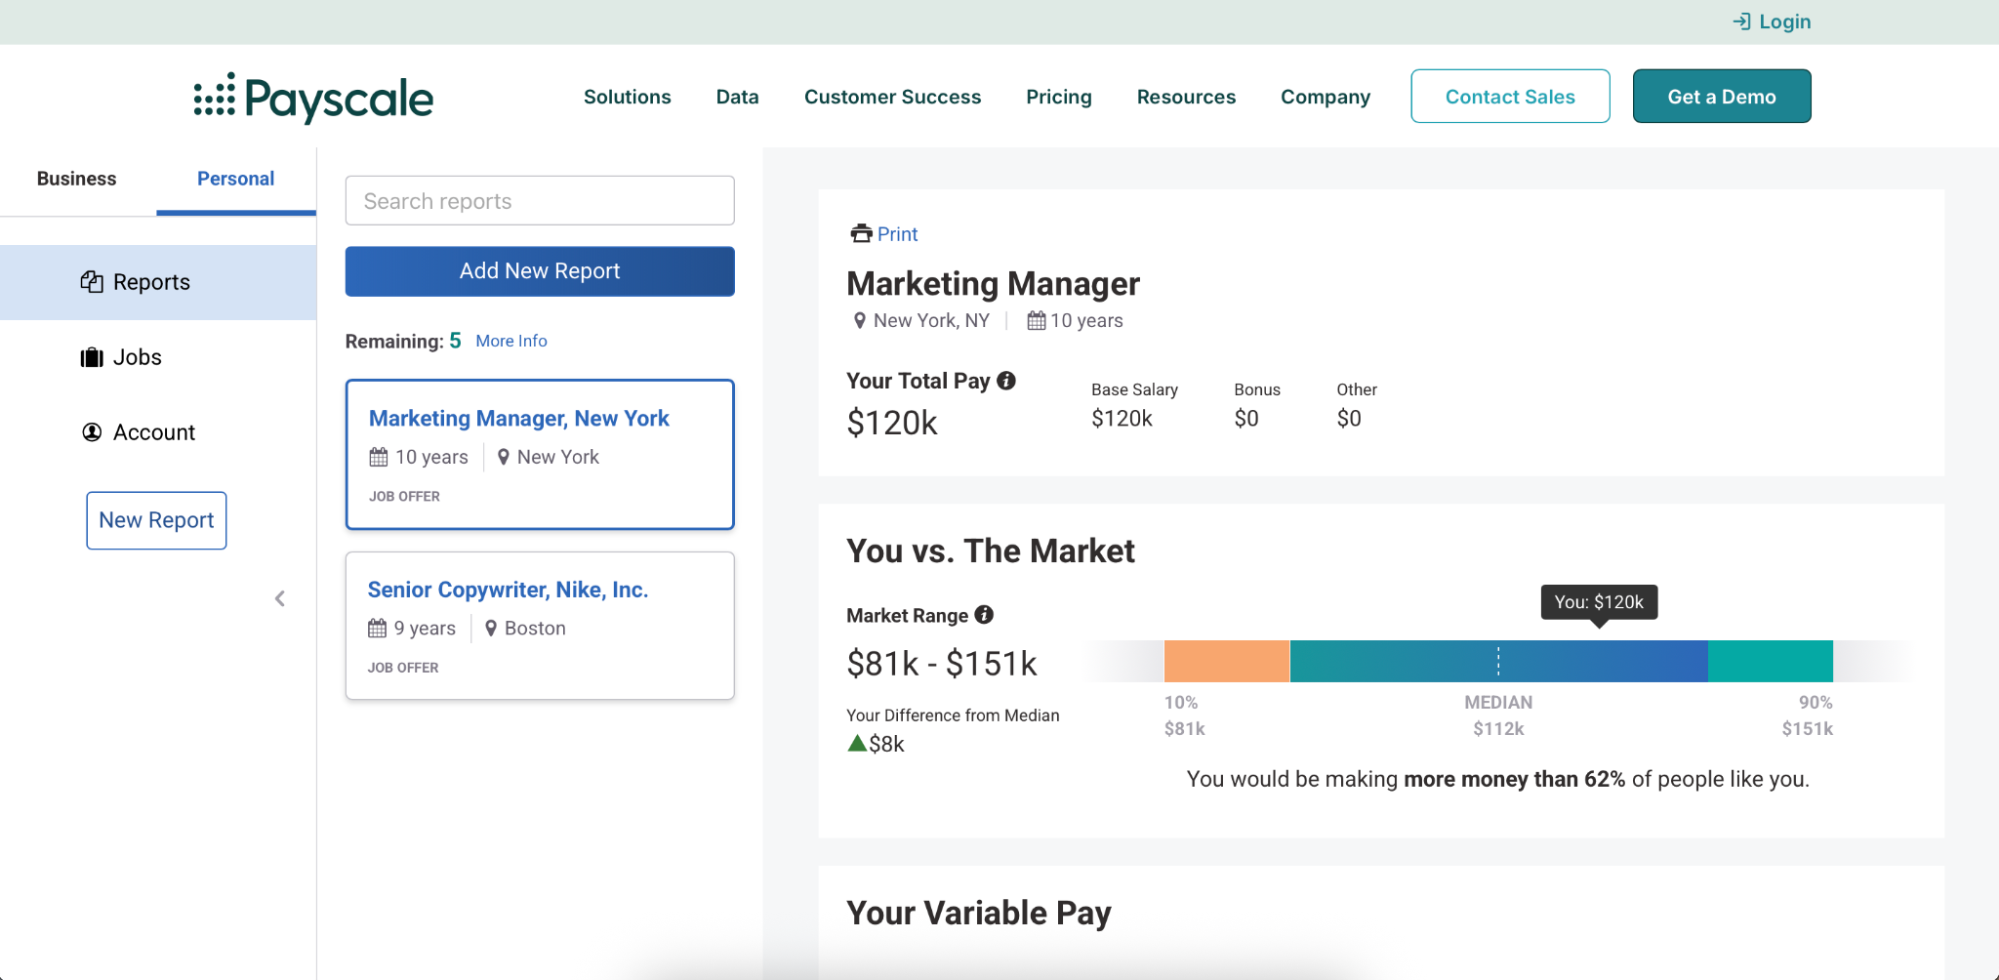Open the Company menu
The width and height of the screenshot is (1999, 980).
(x=1325, y=97)
